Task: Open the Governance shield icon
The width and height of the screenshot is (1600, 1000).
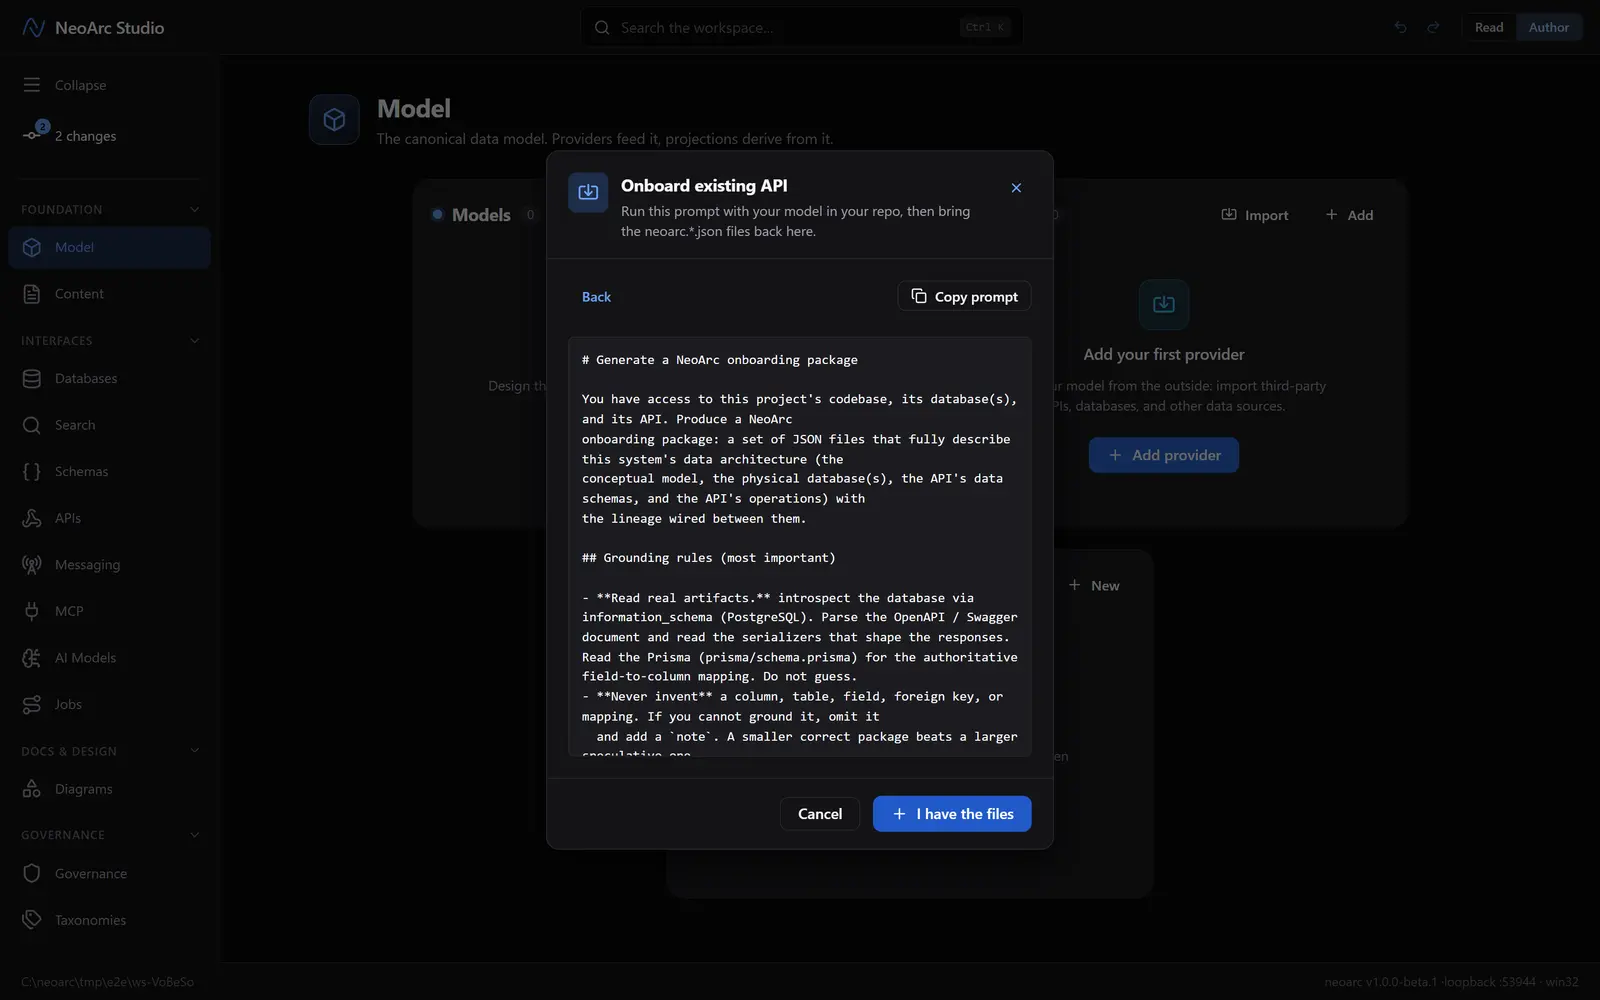Action: pos(32,873)
